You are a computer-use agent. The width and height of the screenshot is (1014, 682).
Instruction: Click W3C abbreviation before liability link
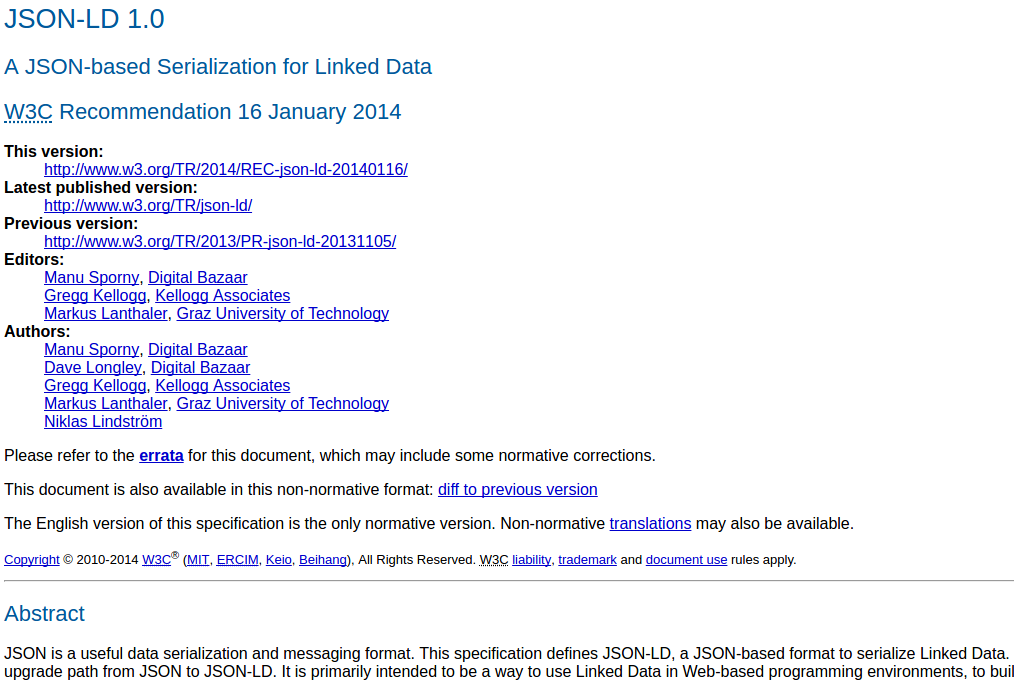pyautogui.click(x=493, y=560)
